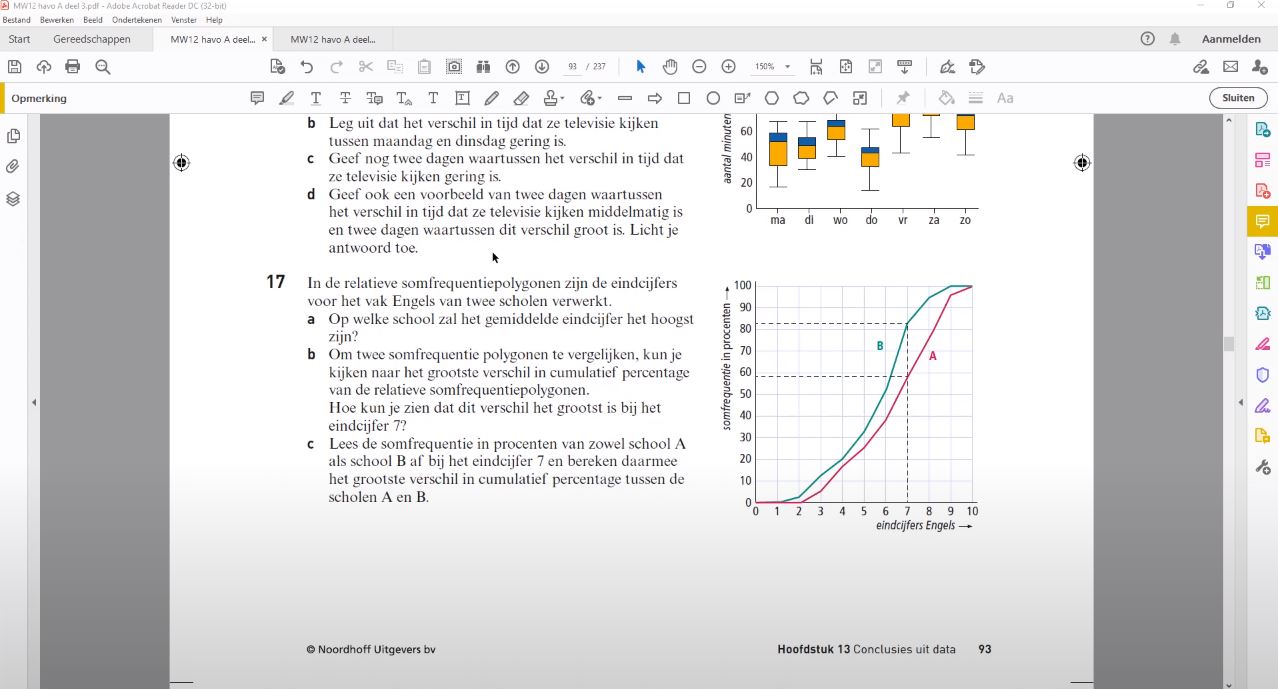Viewport: 1278px width, 689px height.
Task: Click the page number field showing 93
Action: pyautogui.click(x=572, y=67)
